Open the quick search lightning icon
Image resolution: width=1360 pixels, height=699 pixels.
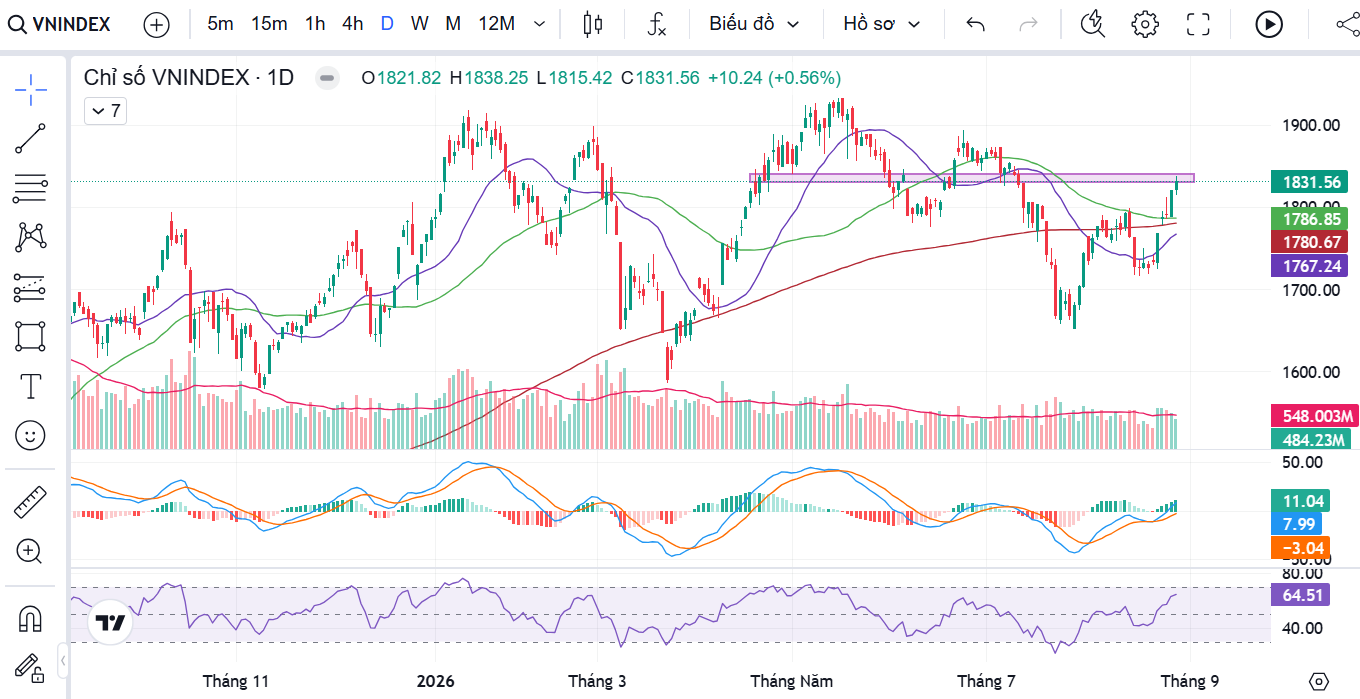click(x=1093, y=24)
